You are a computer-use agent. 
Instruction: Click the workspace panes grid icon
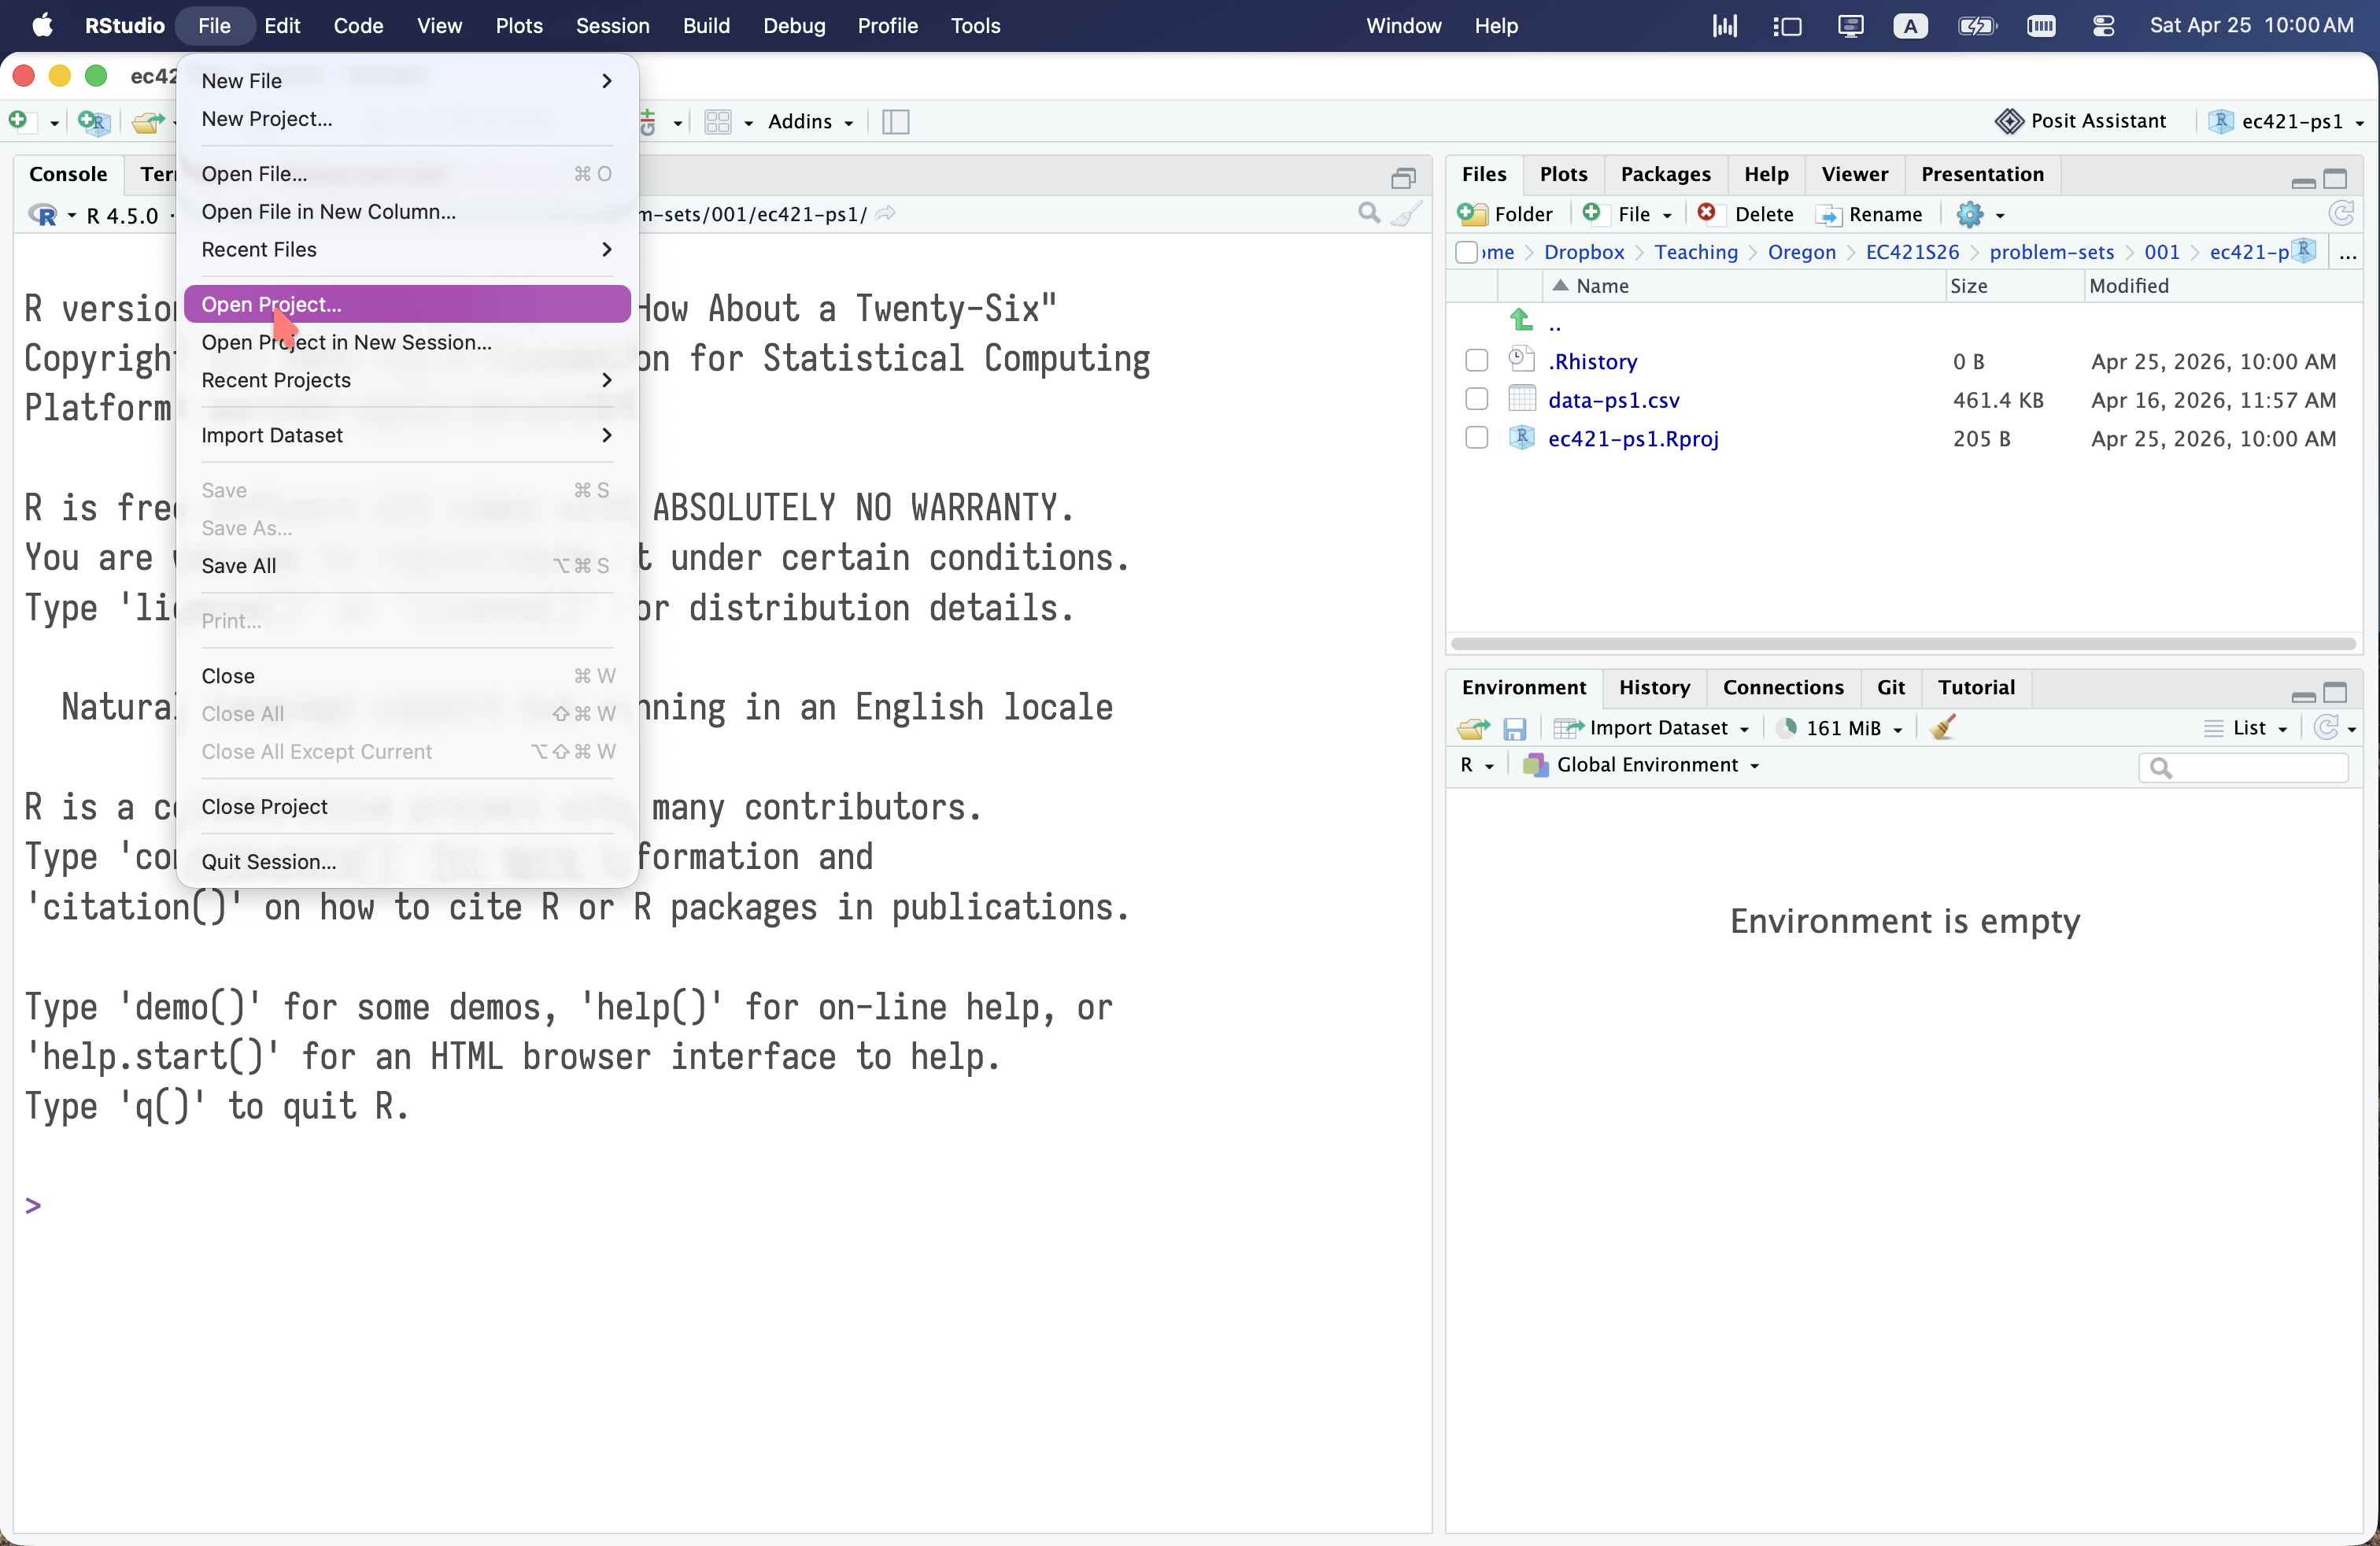tap(718, 122)
